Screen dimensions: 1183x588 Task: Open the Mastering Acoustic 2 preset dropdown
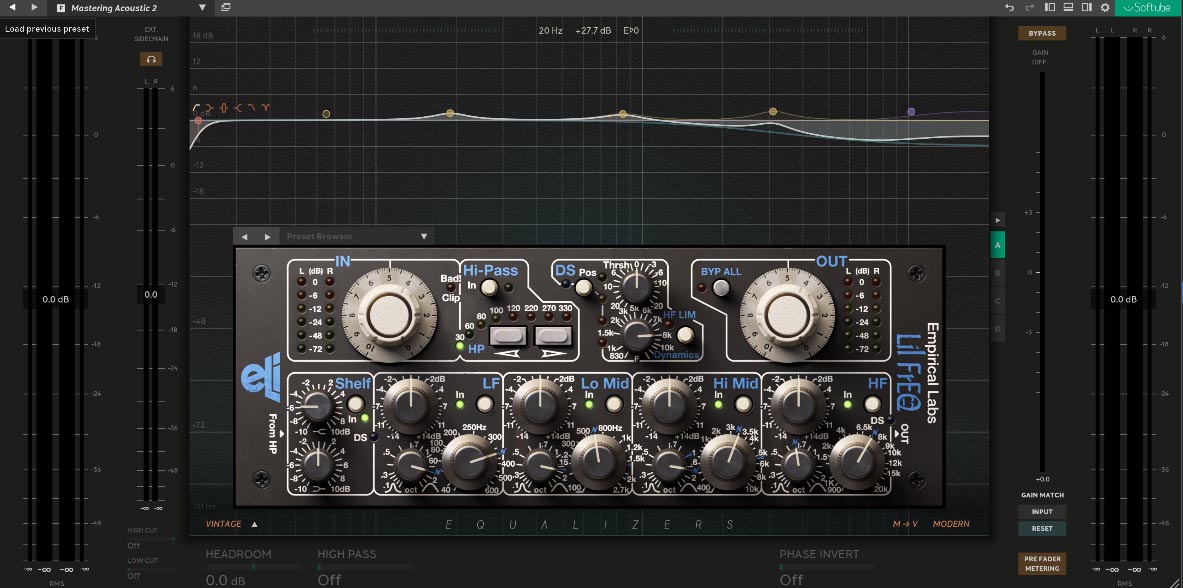click(202, 7)
